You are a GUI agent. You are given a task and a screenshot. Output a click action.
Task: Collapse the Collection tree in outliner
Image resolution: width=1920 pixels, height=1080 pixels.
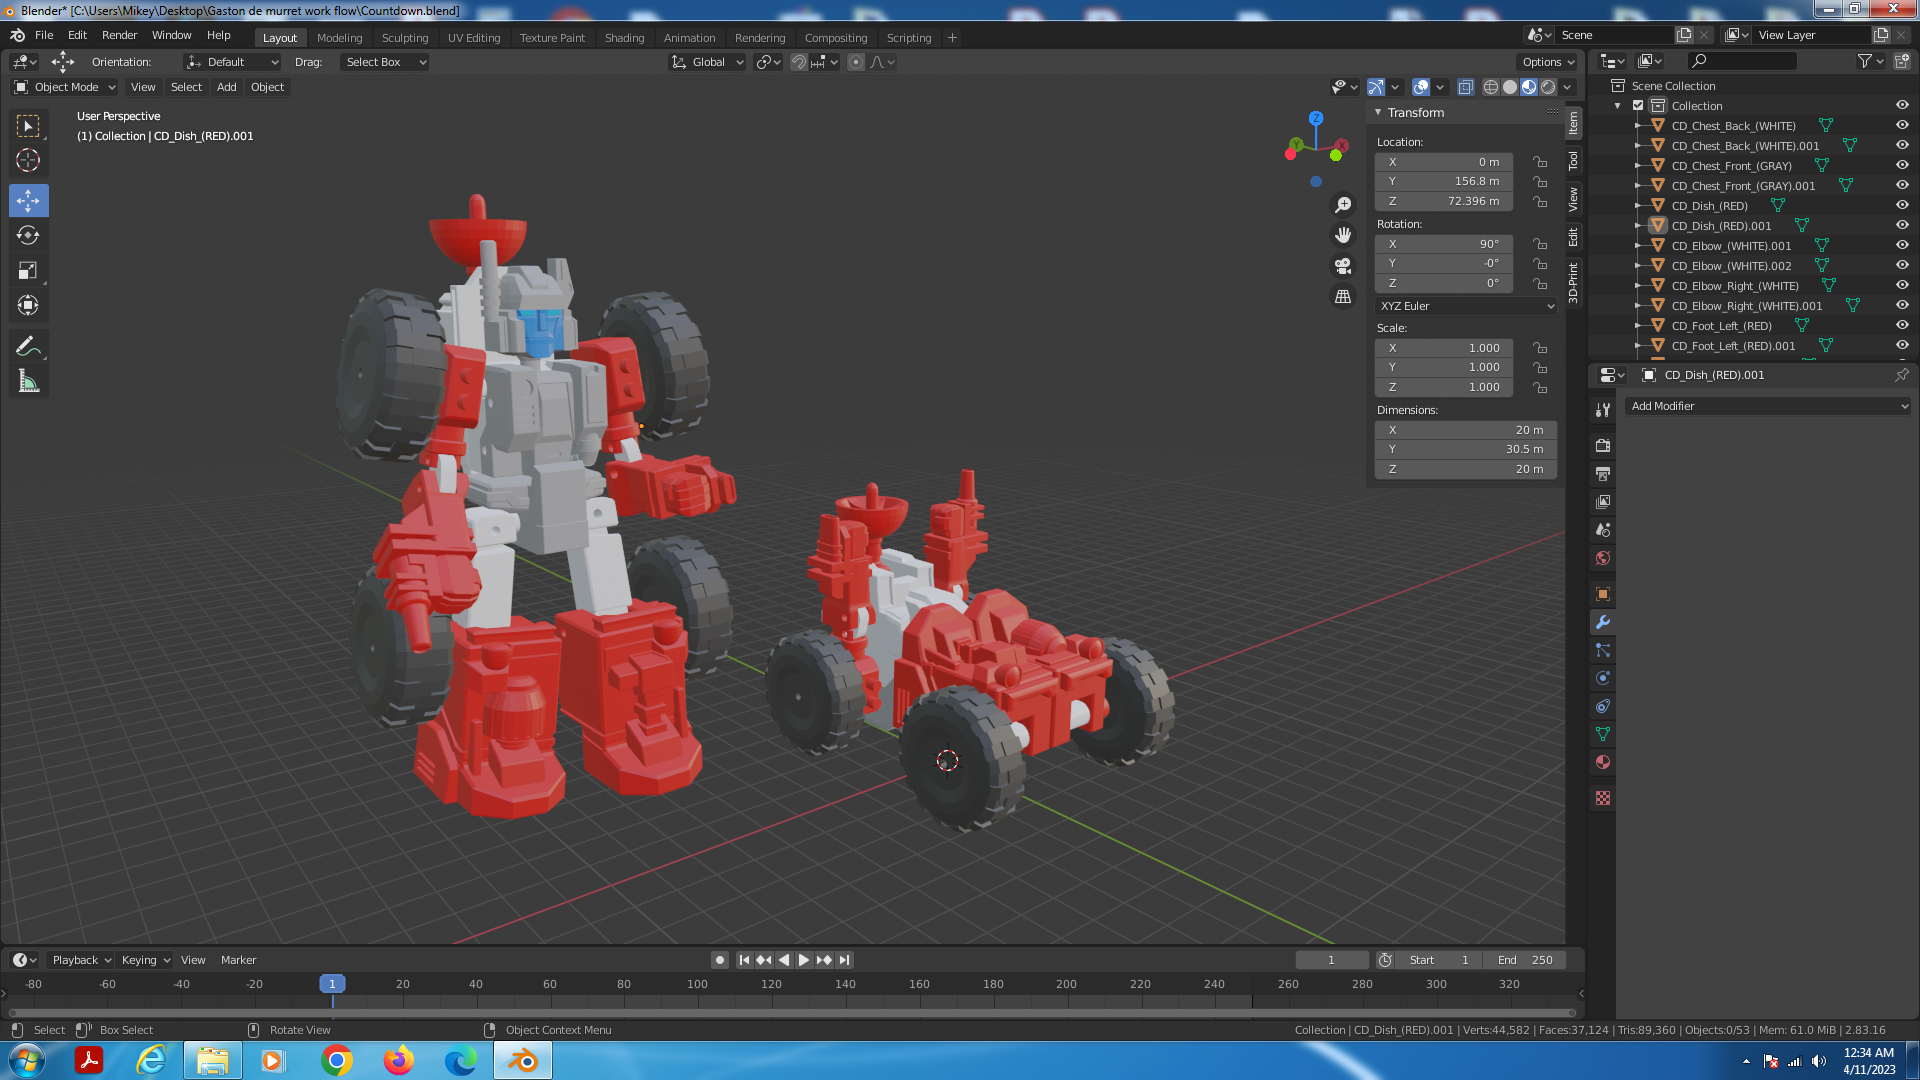1618,105
